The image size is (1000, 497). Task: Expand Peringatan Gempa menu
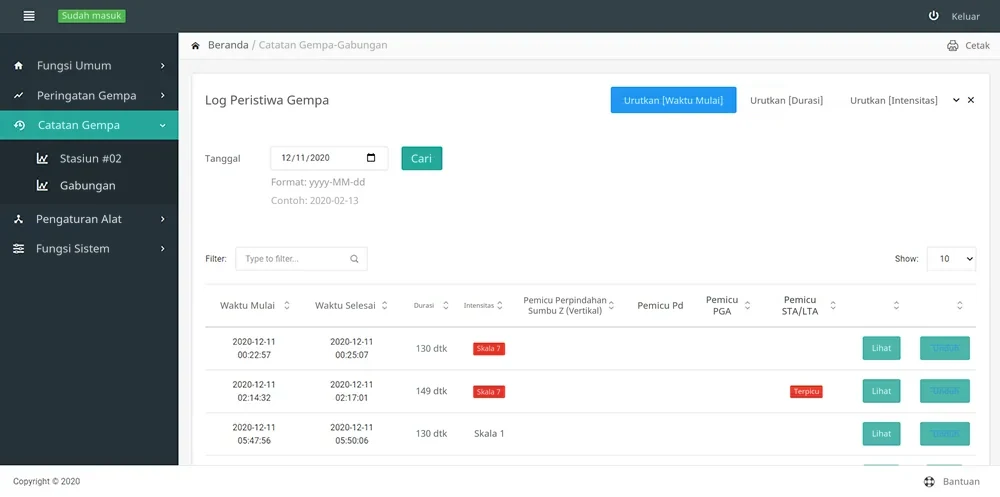(163, 96)
